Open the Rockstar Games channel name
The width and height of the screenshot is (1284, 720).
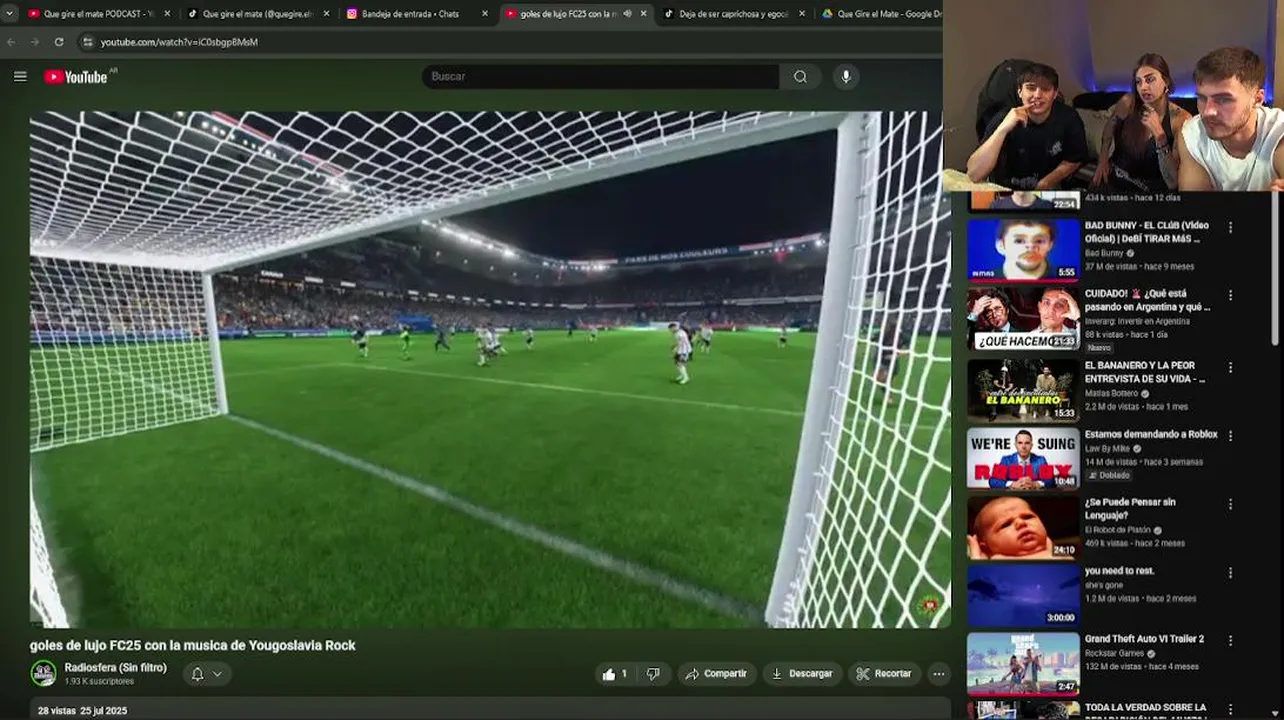pyautogui.click(x=1115, y=653)
